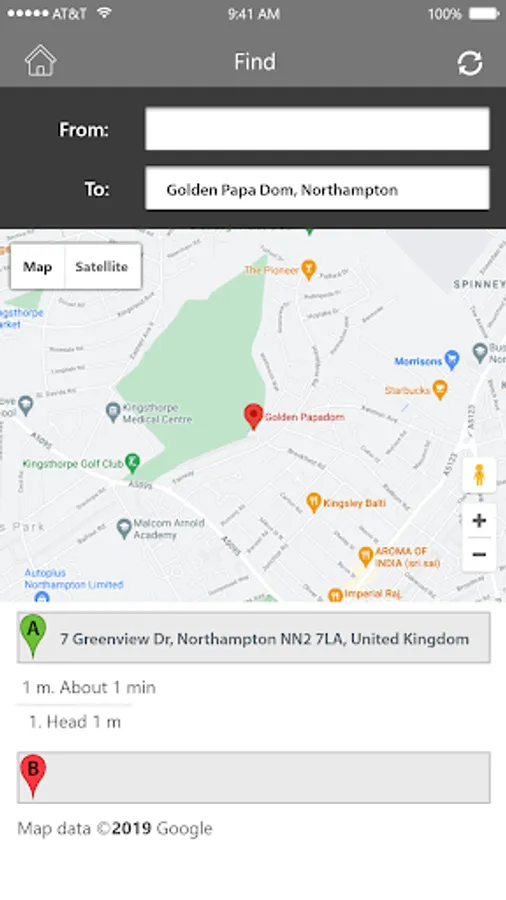This screenshot has height=900, width=506.
Task: Switch to Map view
Action: pyautogui.click(x=37, y=267)
